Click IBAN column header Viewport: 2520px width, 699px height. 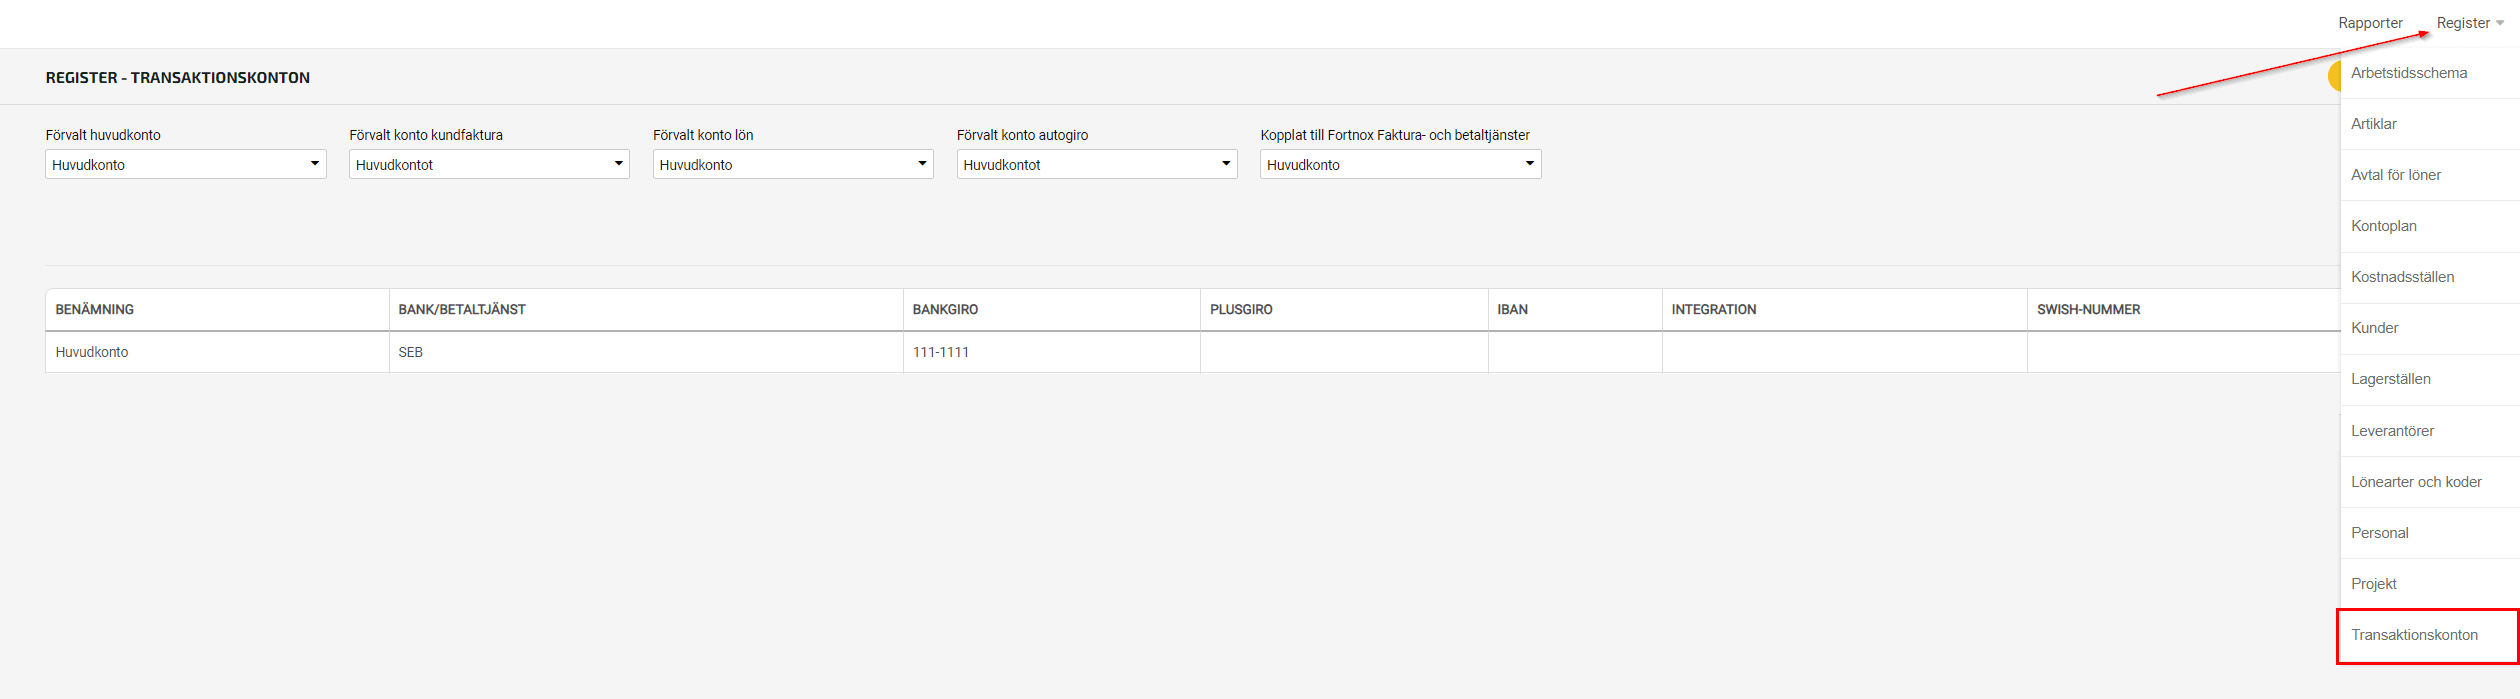[1575, 310]
